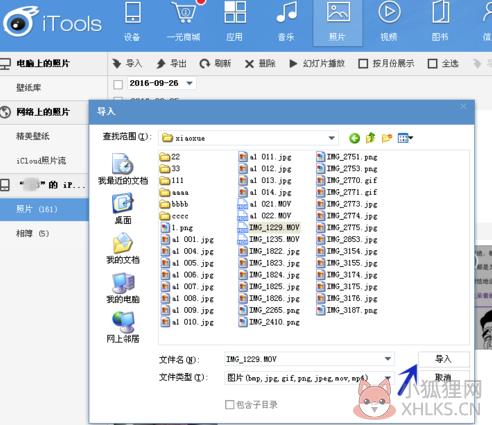Image resolution: width=492 pixels, height=425 pixels.
Task: Select the folder named aaaa
Action: [174, 192]
